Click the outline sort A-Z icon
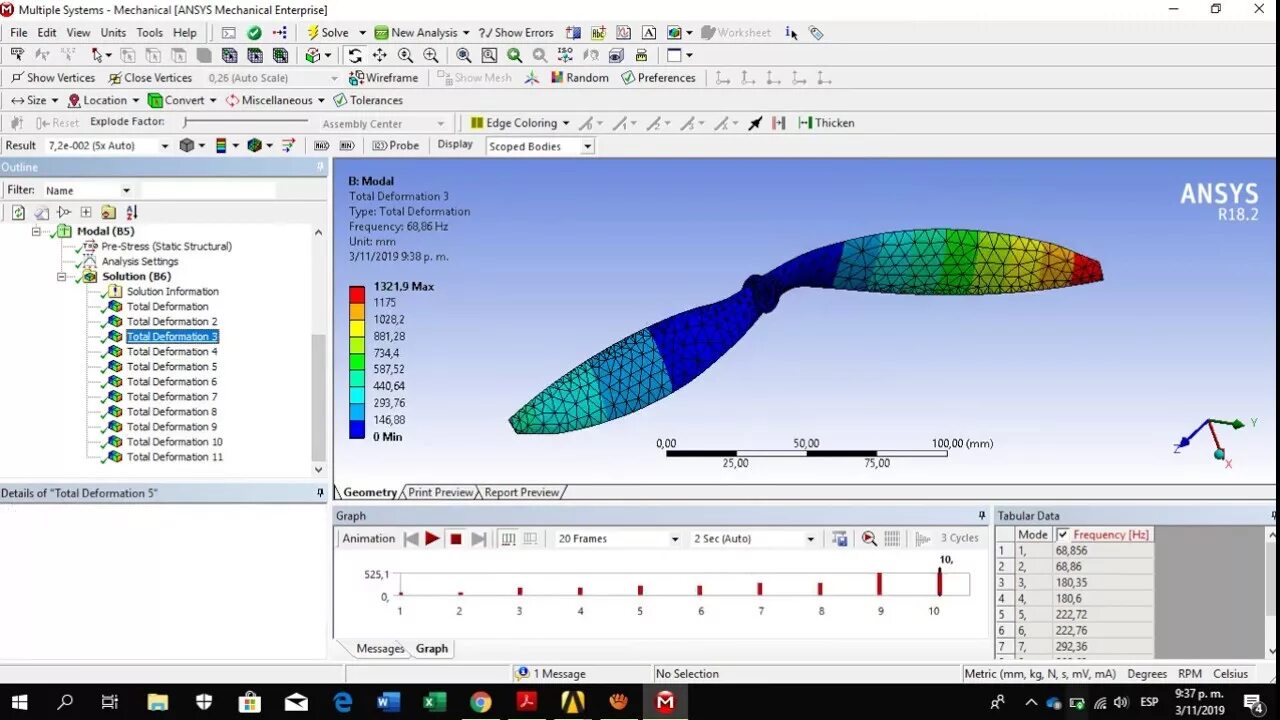The image size is (1280, 720). tap(132, 212)
